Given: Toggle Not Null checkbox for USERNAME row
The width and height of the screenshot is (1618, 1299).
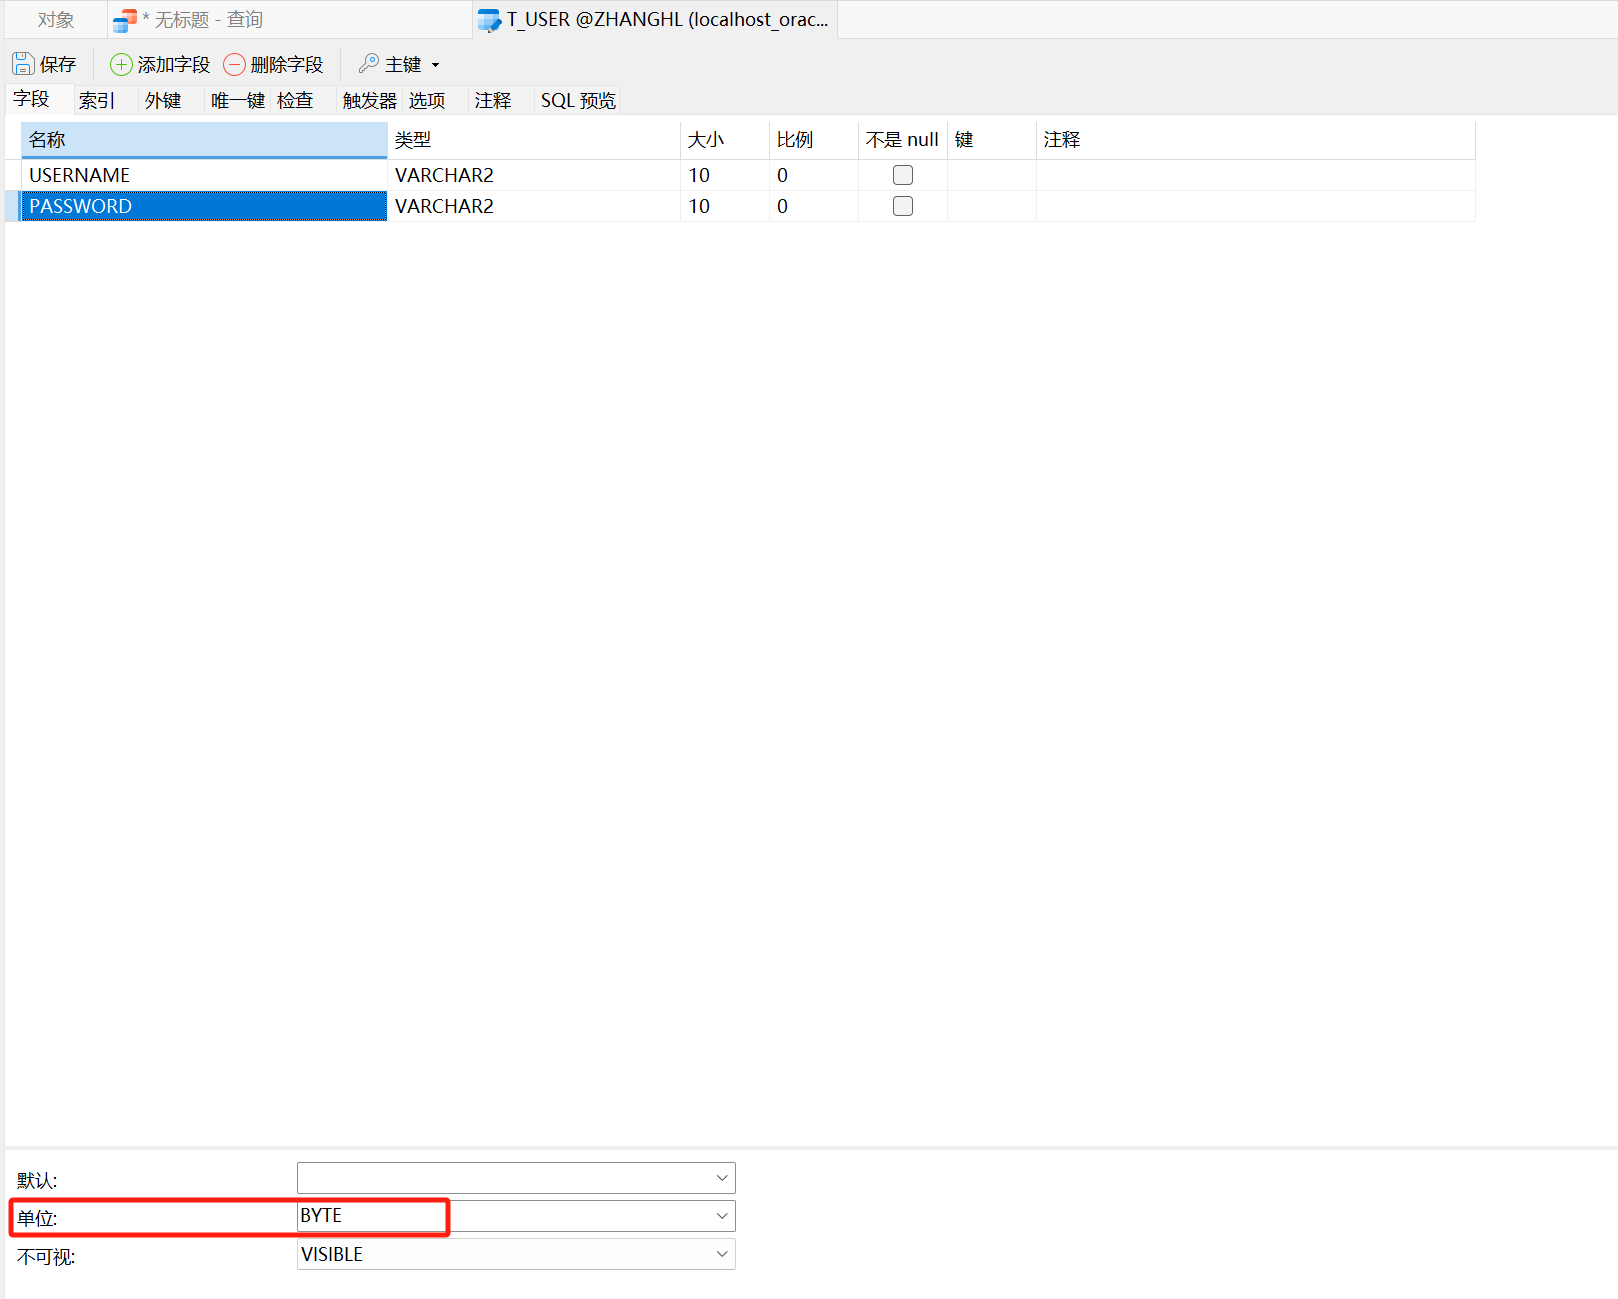Looking at the screenshot, I should (x=902, y=175).
